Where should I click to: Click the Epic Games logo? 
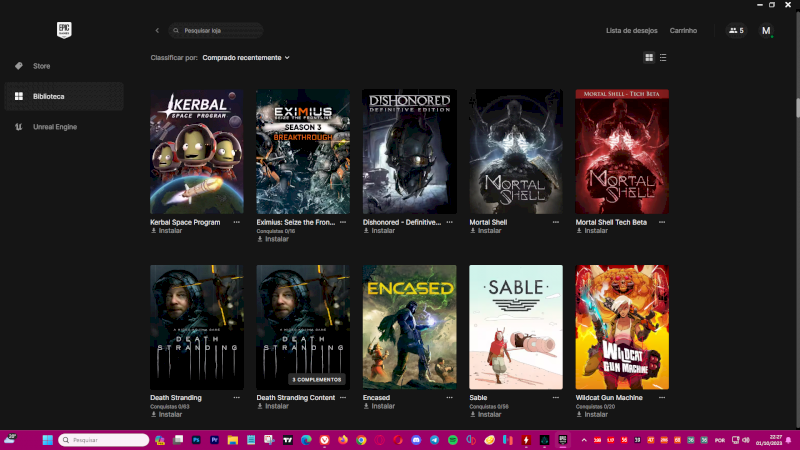point(65,30)
